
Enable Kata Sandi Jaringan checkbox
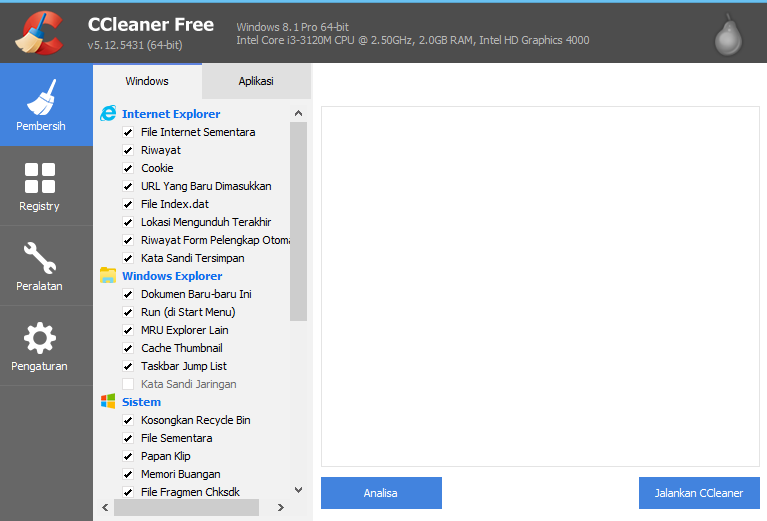128,384
